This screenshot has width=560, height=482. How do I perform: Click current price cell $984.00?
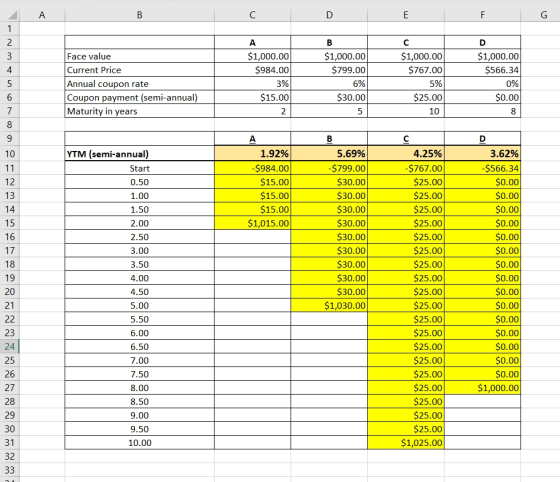click(252, 70)
